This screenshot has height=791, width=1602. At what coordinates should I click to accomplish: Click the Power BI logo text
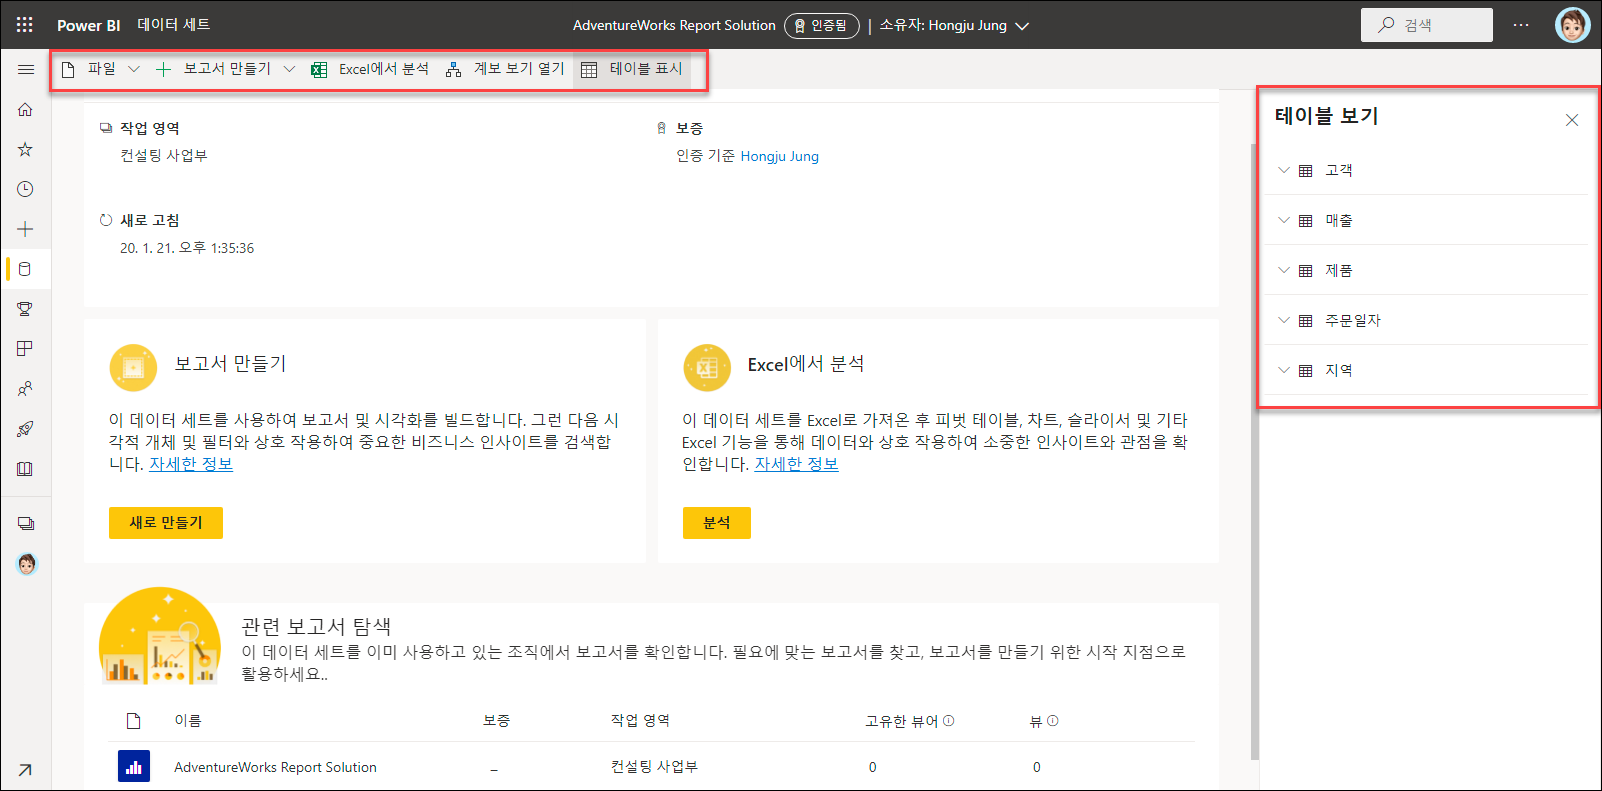[x=88, y=25]
